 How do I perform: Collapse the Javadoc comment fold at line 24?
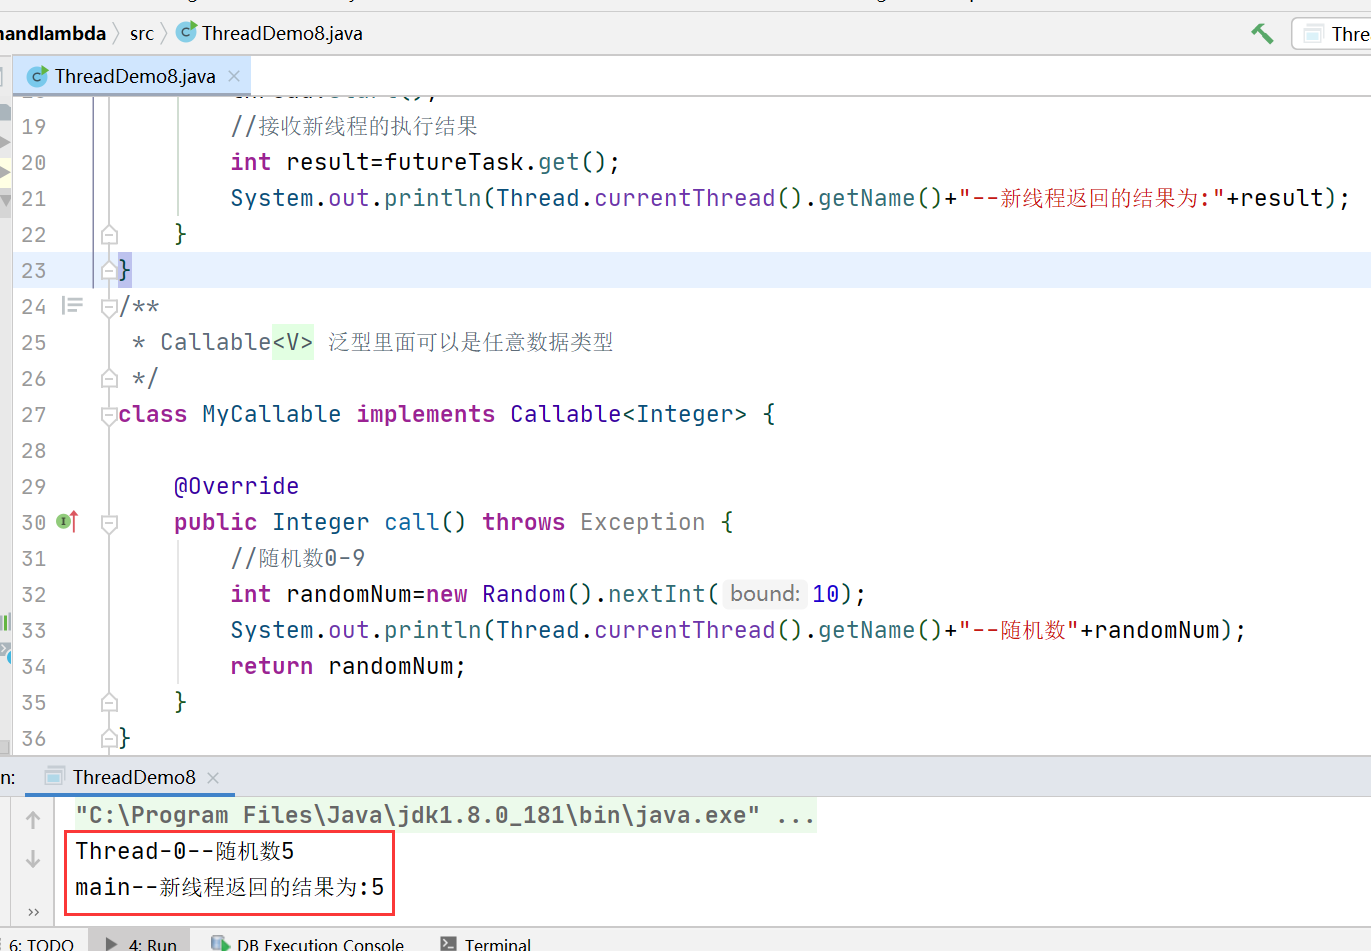[x=109, y=307]
